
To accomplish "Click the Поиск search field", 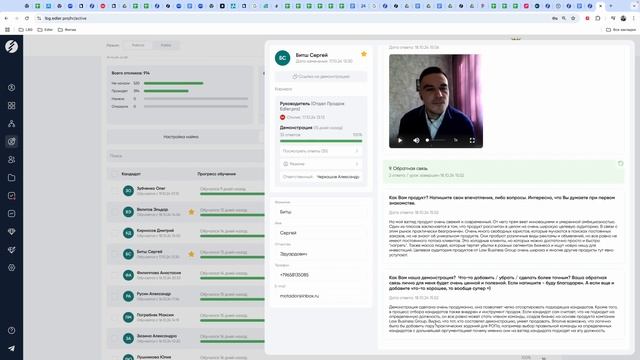I will coord(186,156).
